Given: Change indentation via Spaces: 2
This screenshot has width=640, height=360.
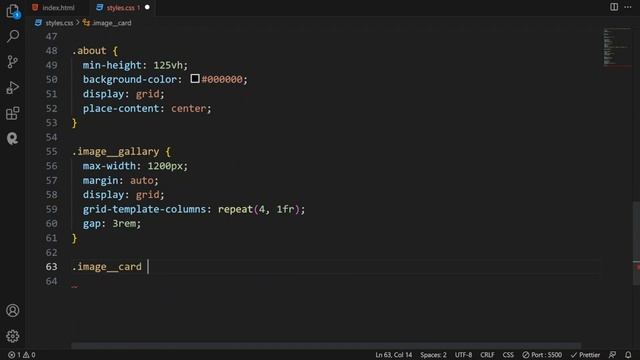Looking at the screenshot, I should pos(433,355).
